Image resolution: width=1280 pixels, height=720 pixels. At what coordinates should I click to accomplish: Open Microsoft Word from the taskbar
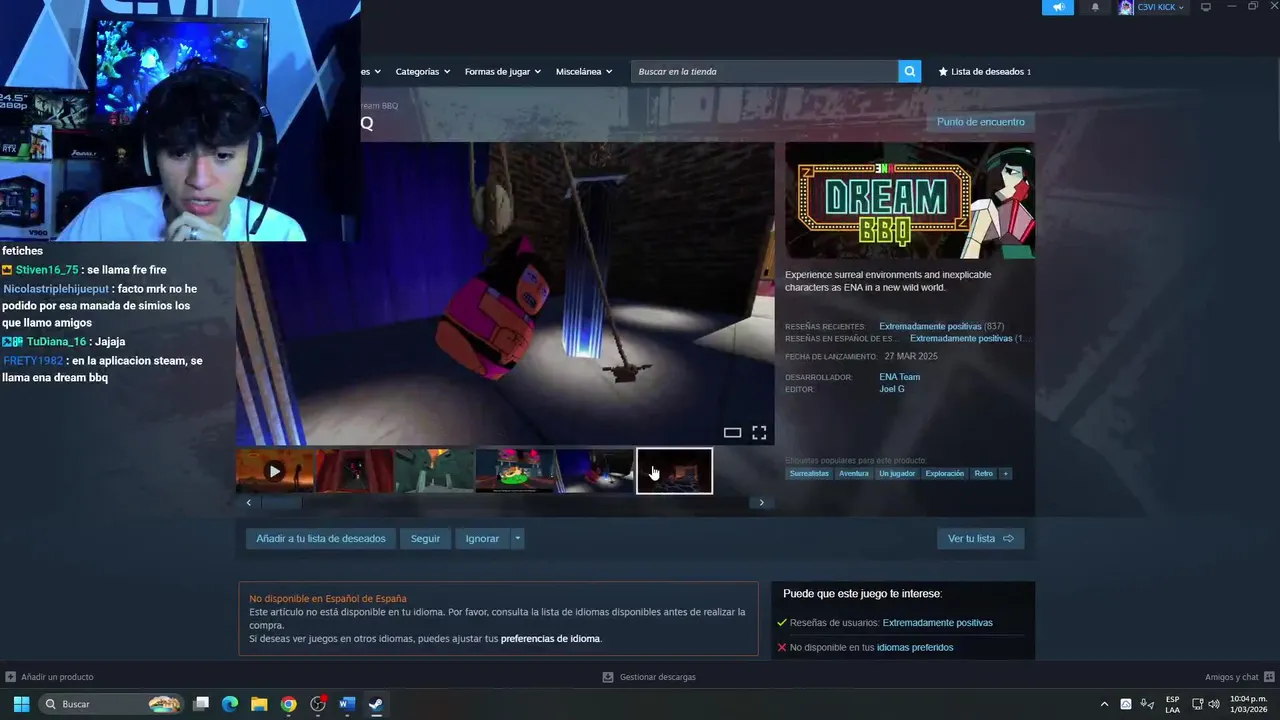click(x=347, y=704)
